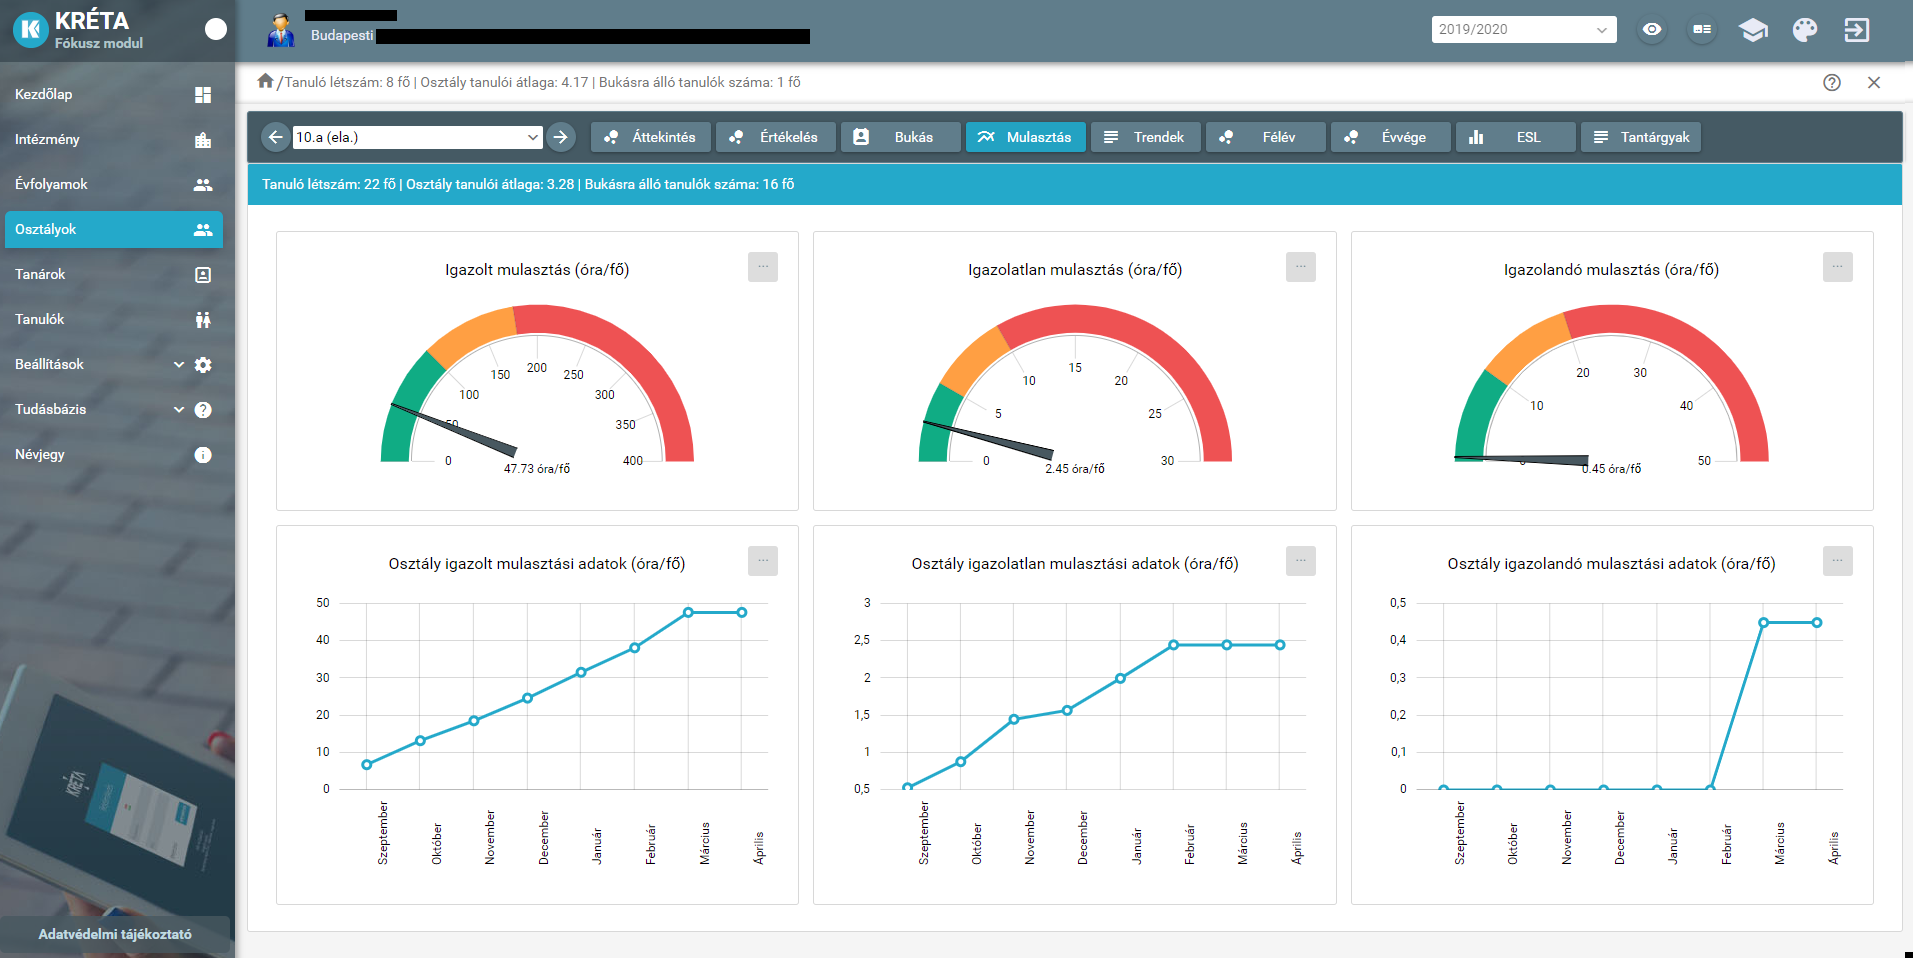Click the Március point on igazolandó chart

[1764, 622]
